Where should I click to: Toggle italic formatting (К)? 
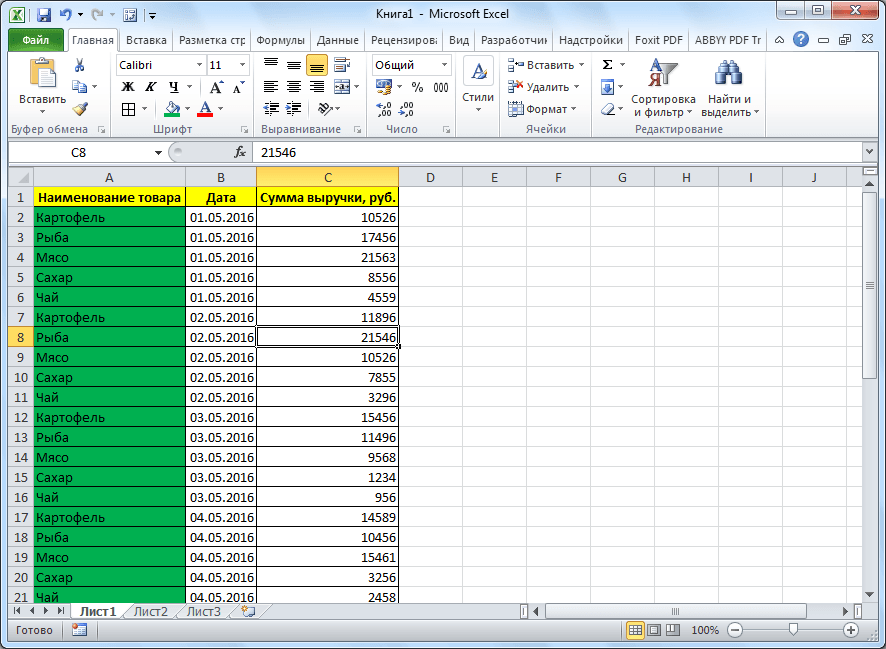tap(151, 87)
